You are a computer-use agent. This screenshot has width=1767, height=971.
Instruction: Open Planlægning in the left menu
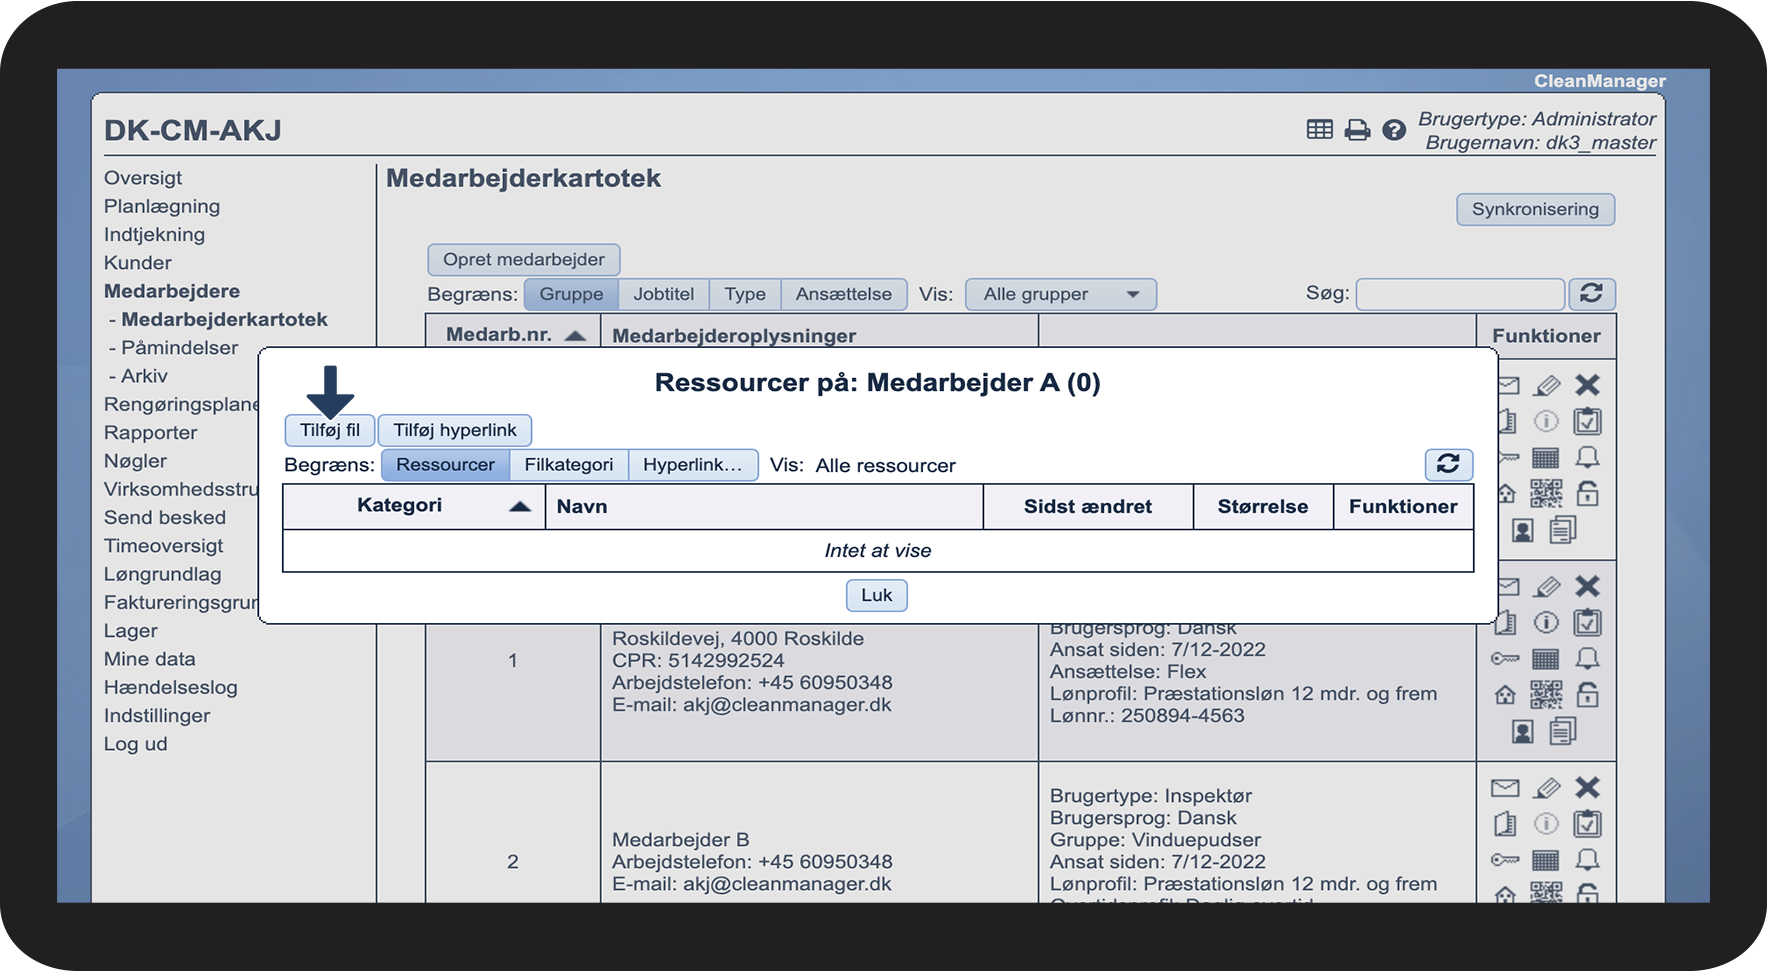pyautogui.click(x=162, y=206)
